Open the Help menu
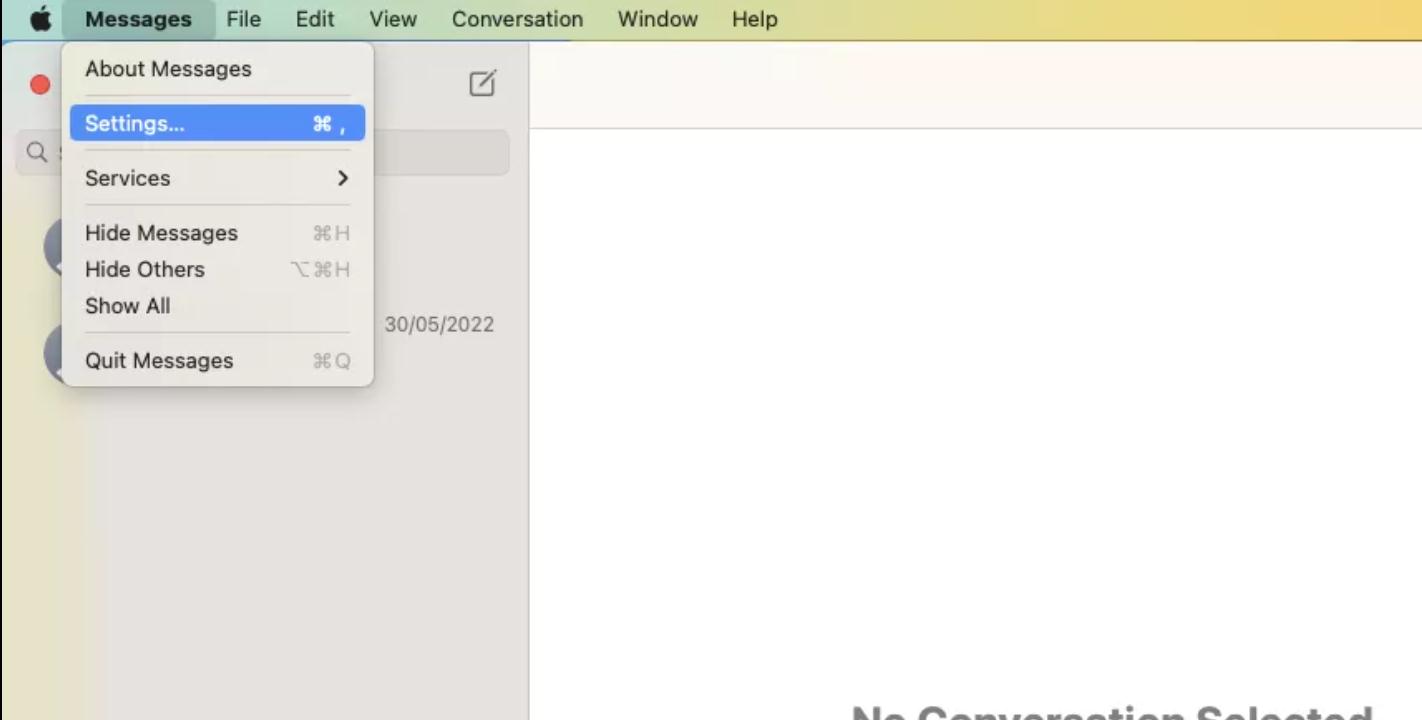The width and height of the screenshot is (1422, 720). [x=754, y=19]
